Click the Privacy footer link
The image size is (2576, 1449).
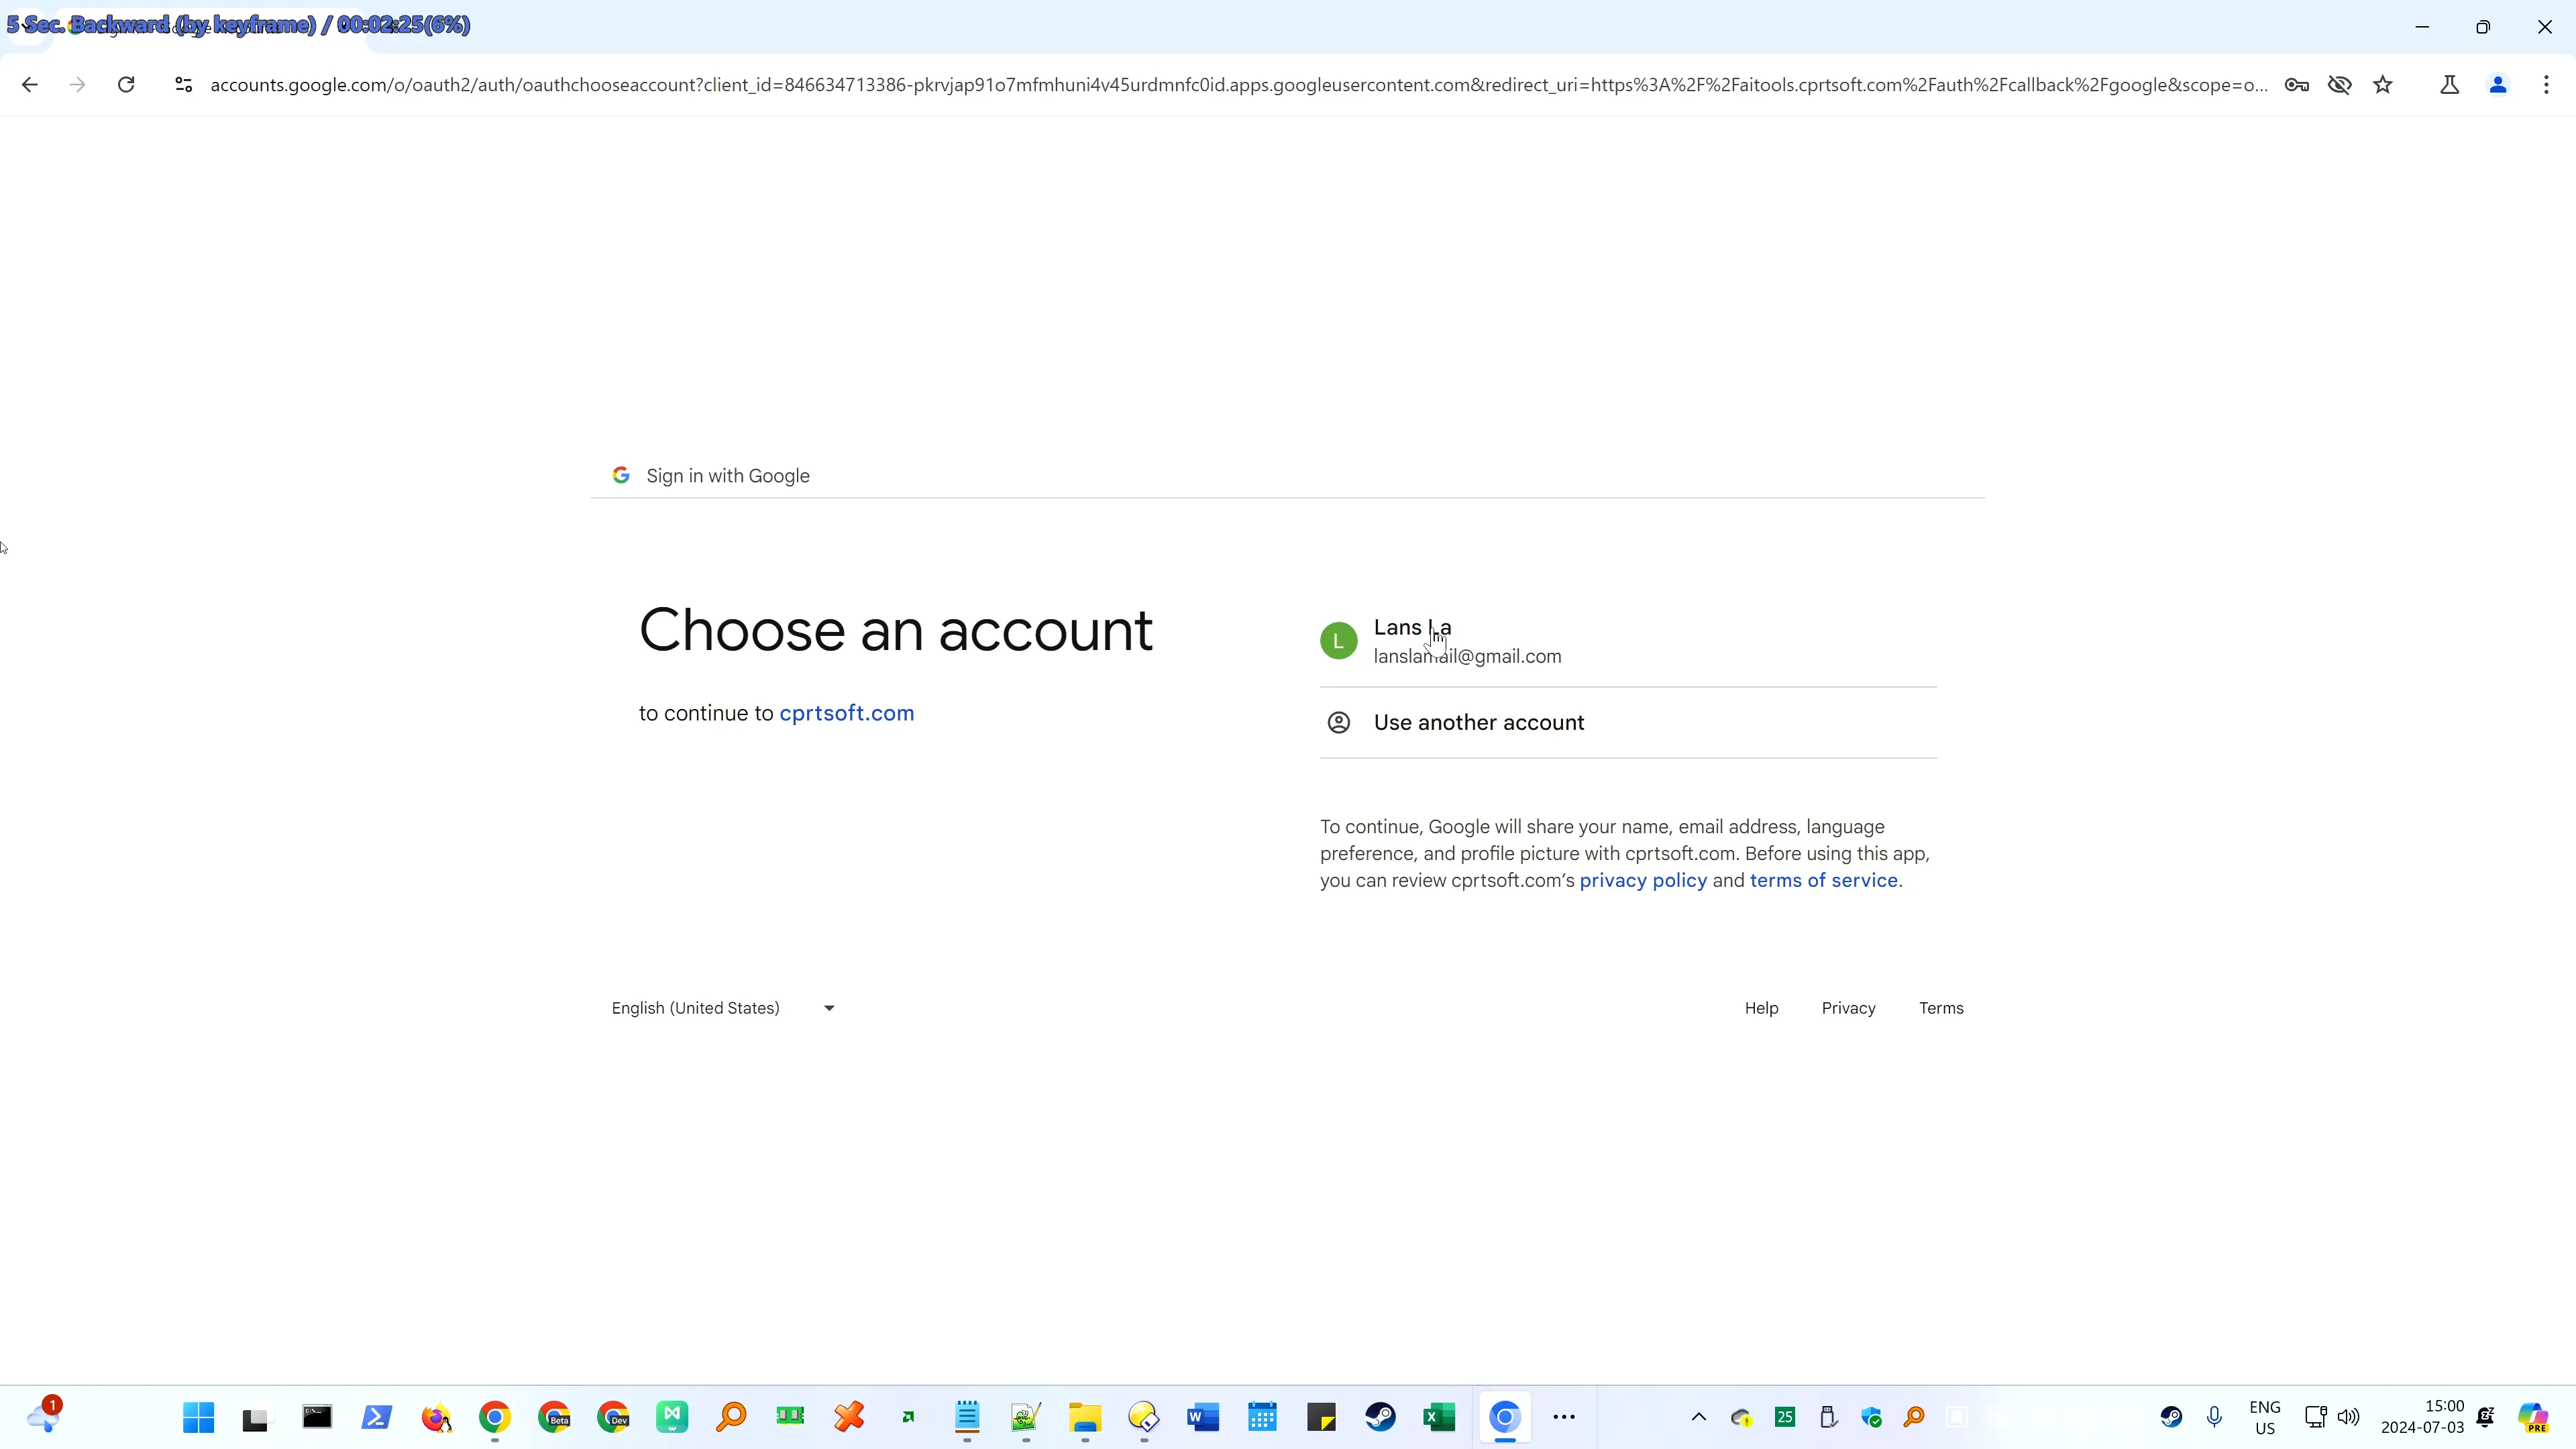(1848, 1008)
